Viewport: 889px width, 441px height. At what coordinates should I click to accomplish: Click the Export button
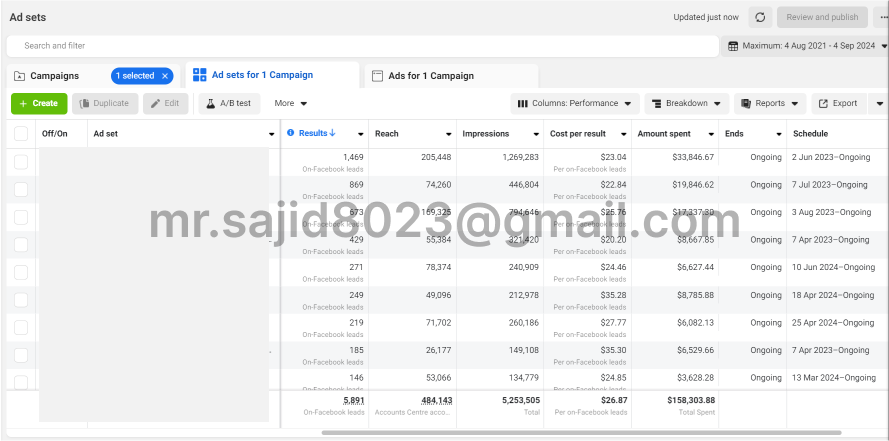837,103
